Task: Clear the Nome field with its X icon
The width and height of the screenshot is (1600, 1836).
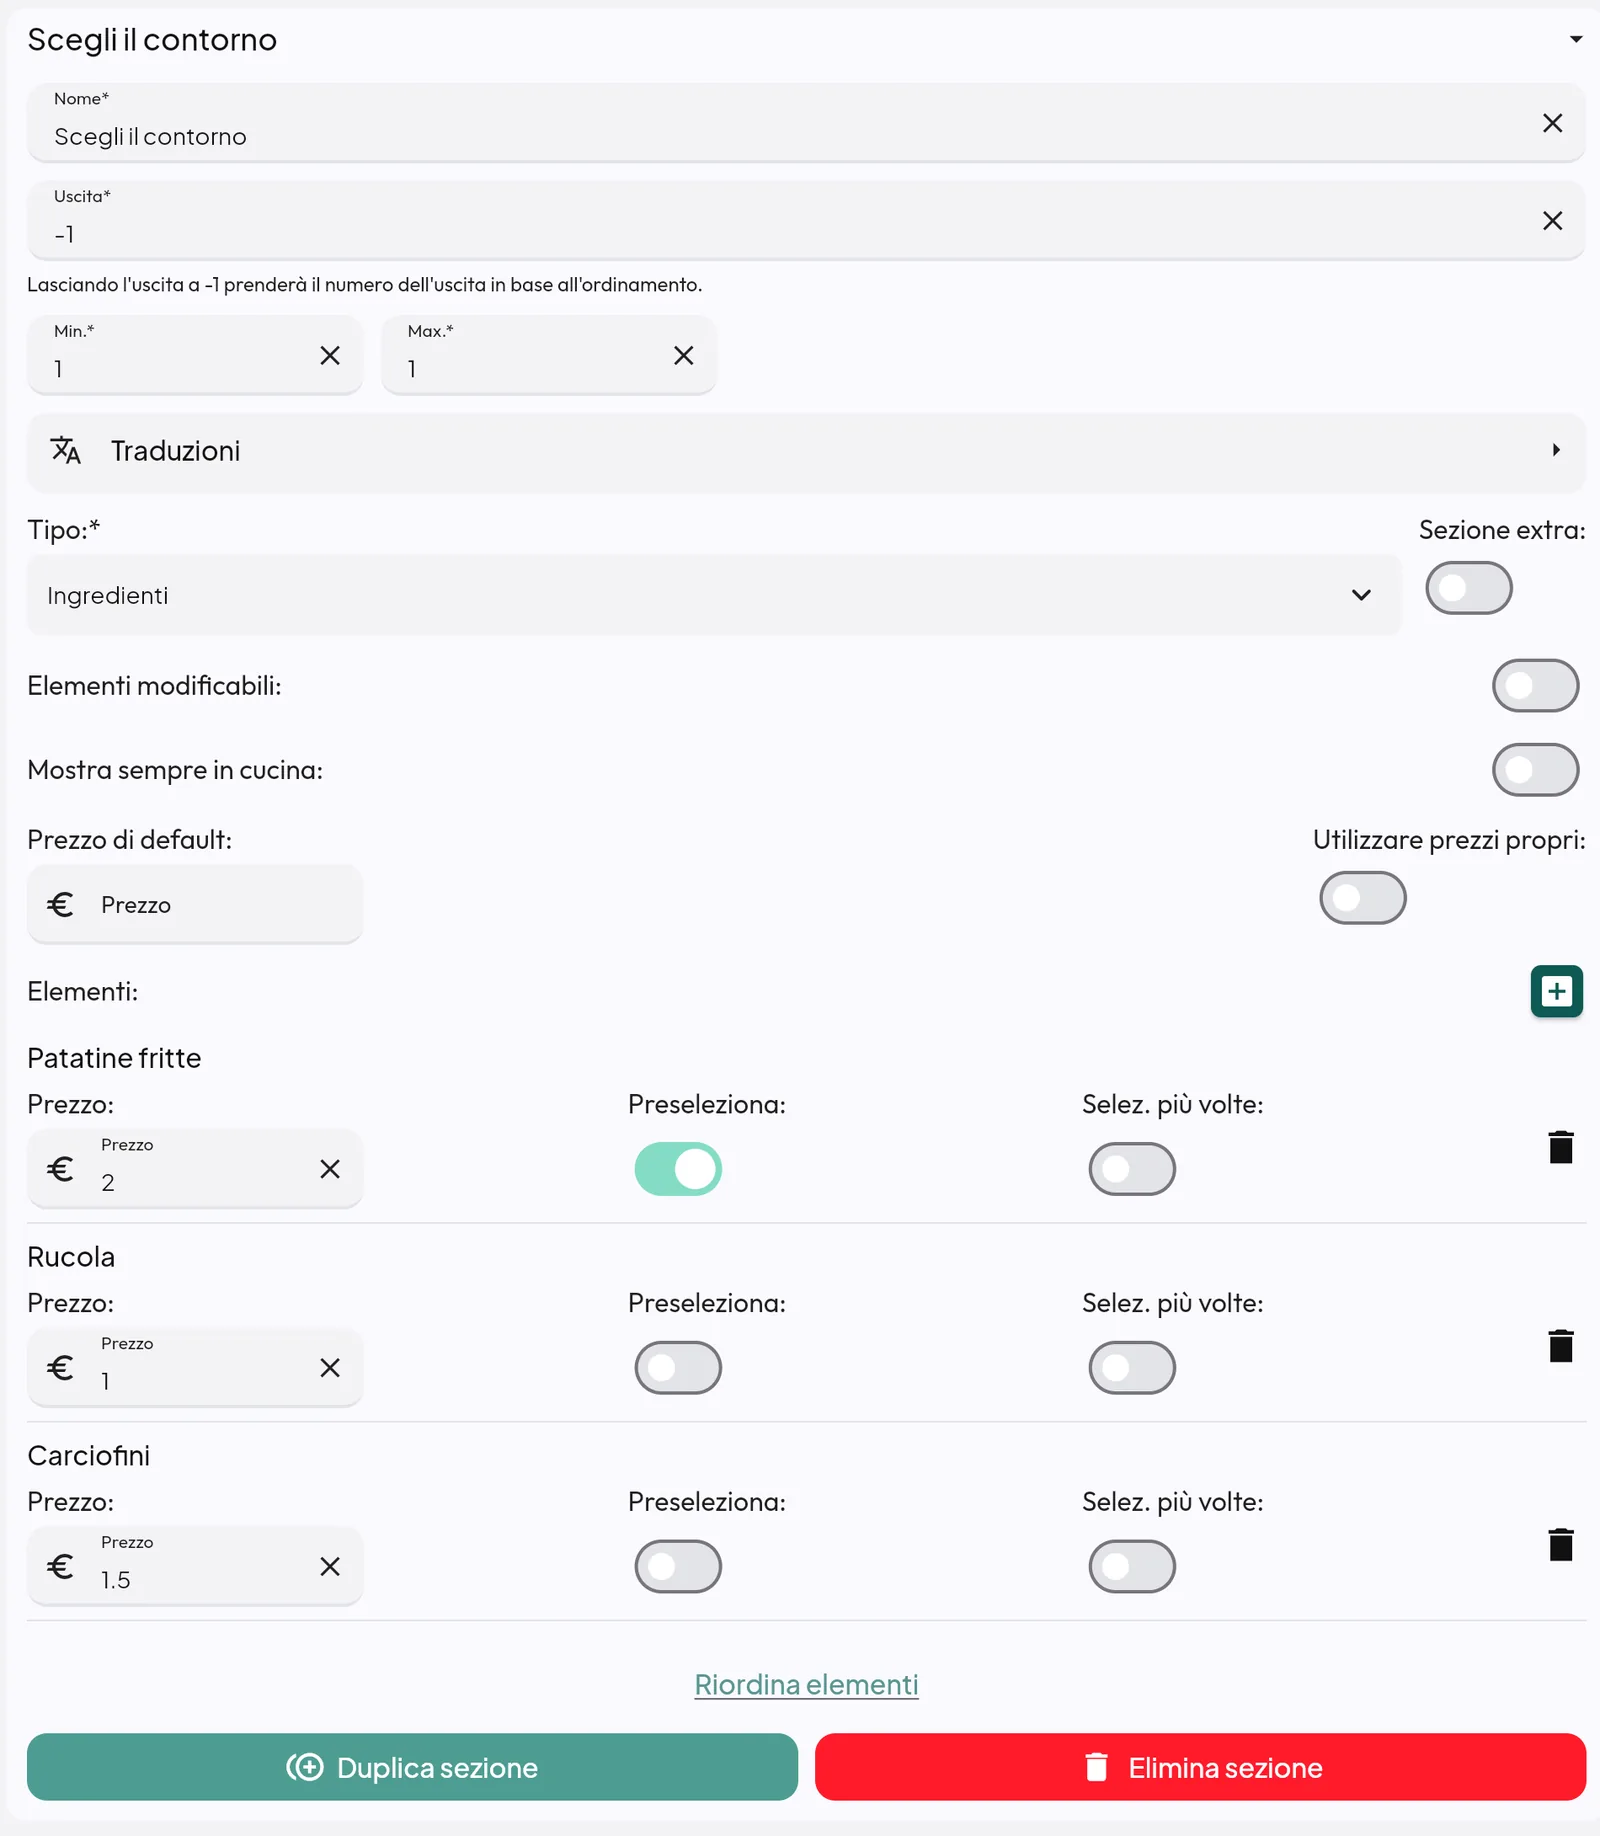Action: coord(1552,123)
